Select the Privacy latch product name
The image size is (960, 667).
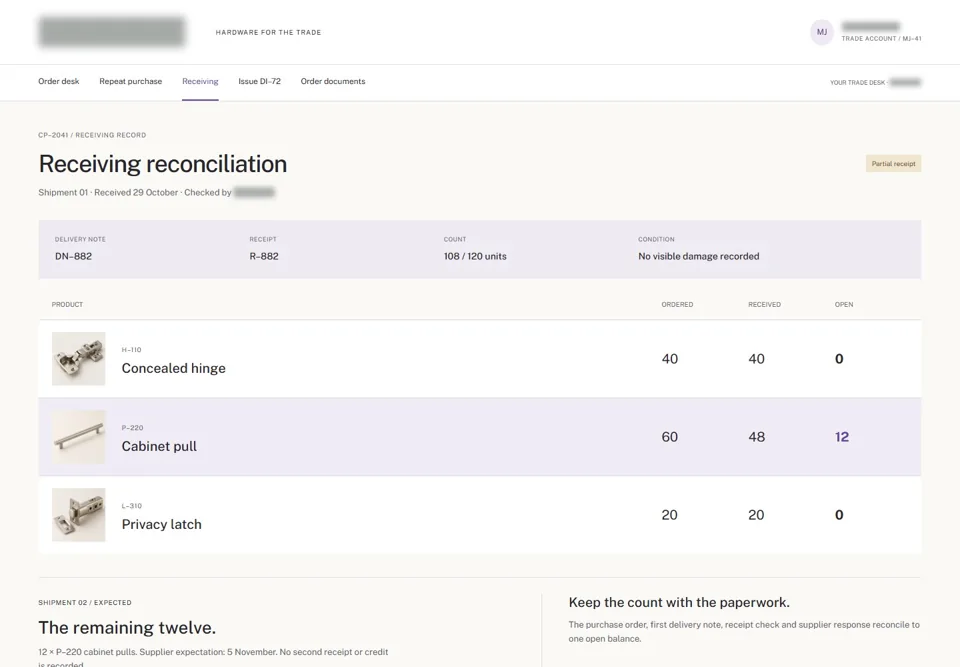162,524
